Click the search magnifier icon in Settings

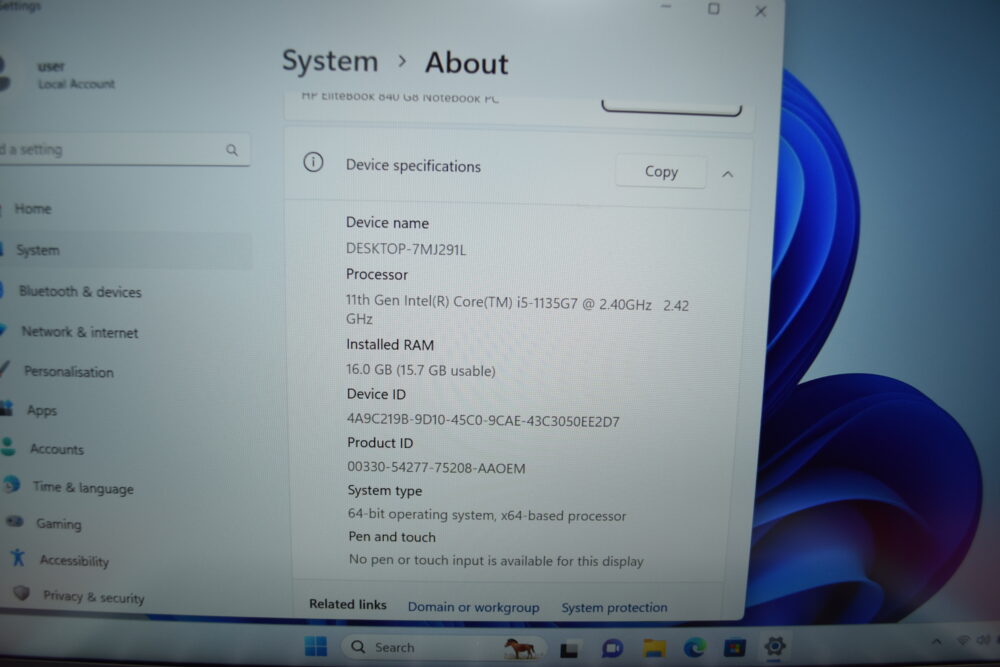pyautogui.click(x=232, y=150)
